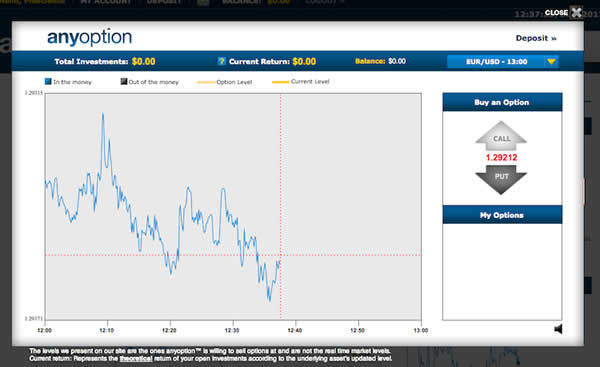Click the anyoption logo
The image size is (600, 367).
pyautogui.click(x=90, y=38)
